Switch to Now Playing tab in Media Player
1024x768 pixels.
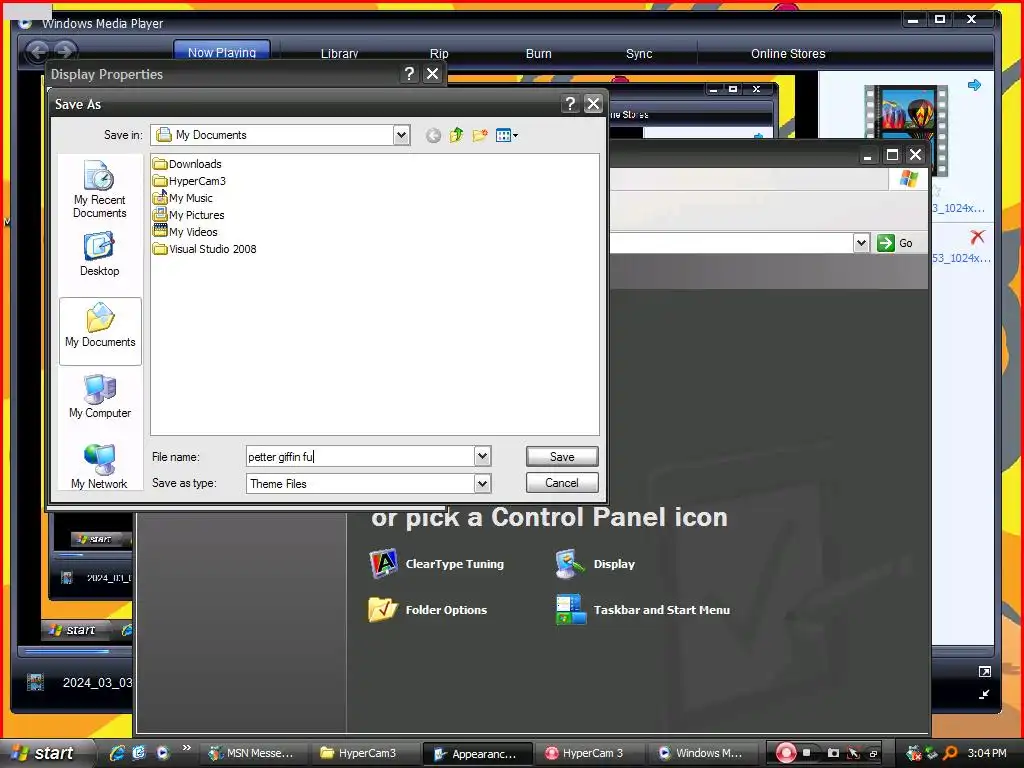click(x=222, y=52)
